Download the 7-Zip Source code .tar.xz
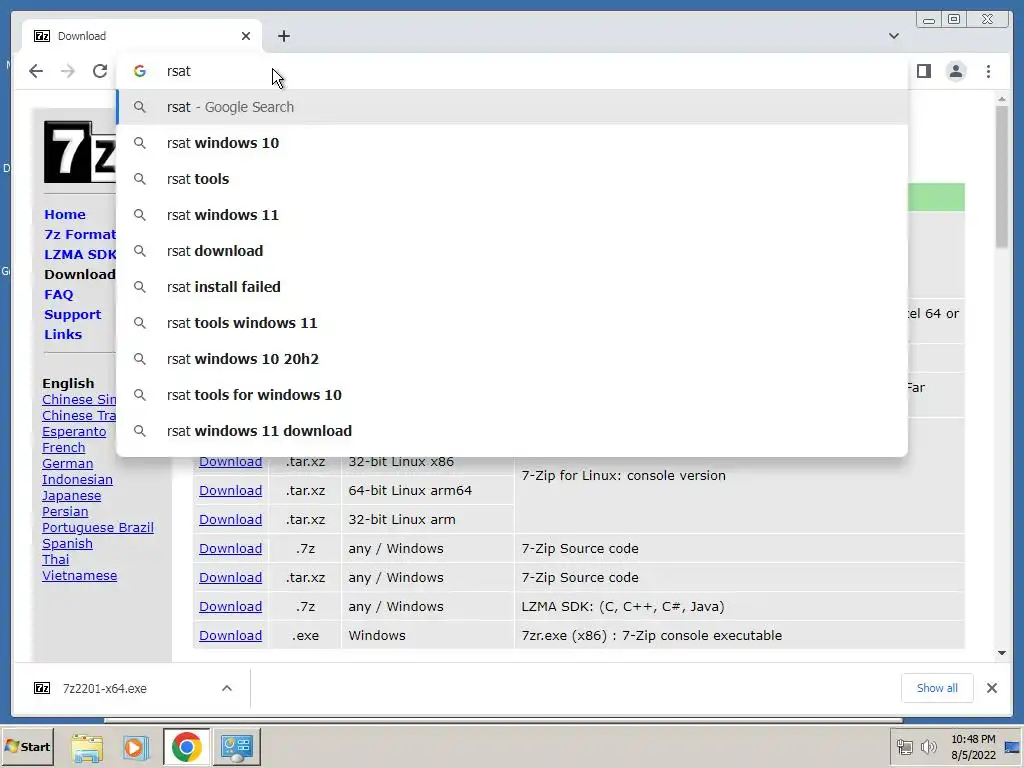The height and width of the screenshot is (768, 1024). pyautogui.click(x=231, y=578)
